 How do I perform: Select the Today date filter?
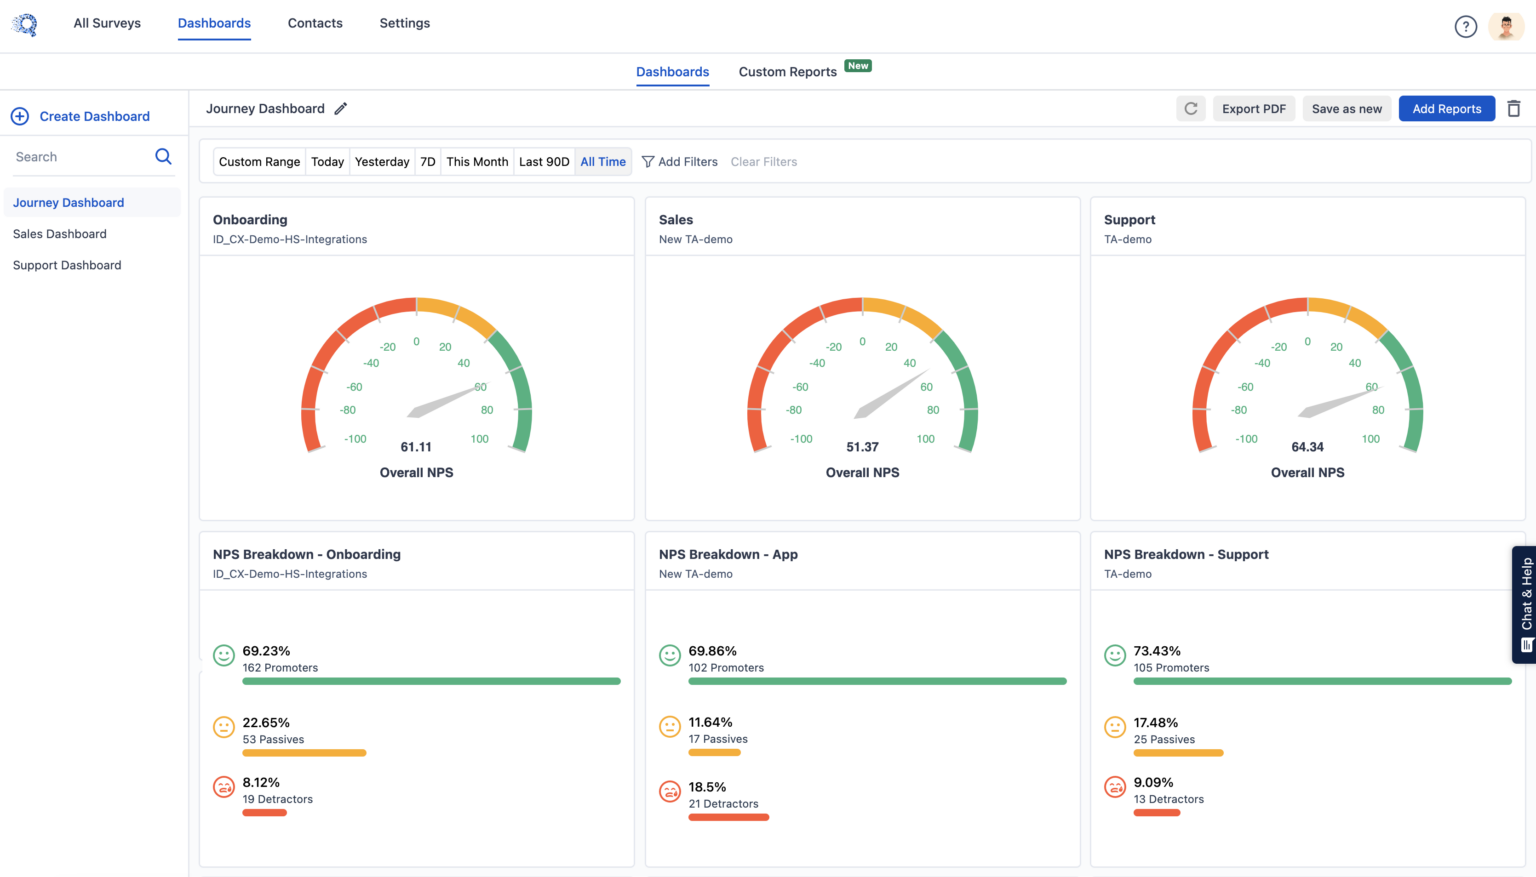[327, 161]
